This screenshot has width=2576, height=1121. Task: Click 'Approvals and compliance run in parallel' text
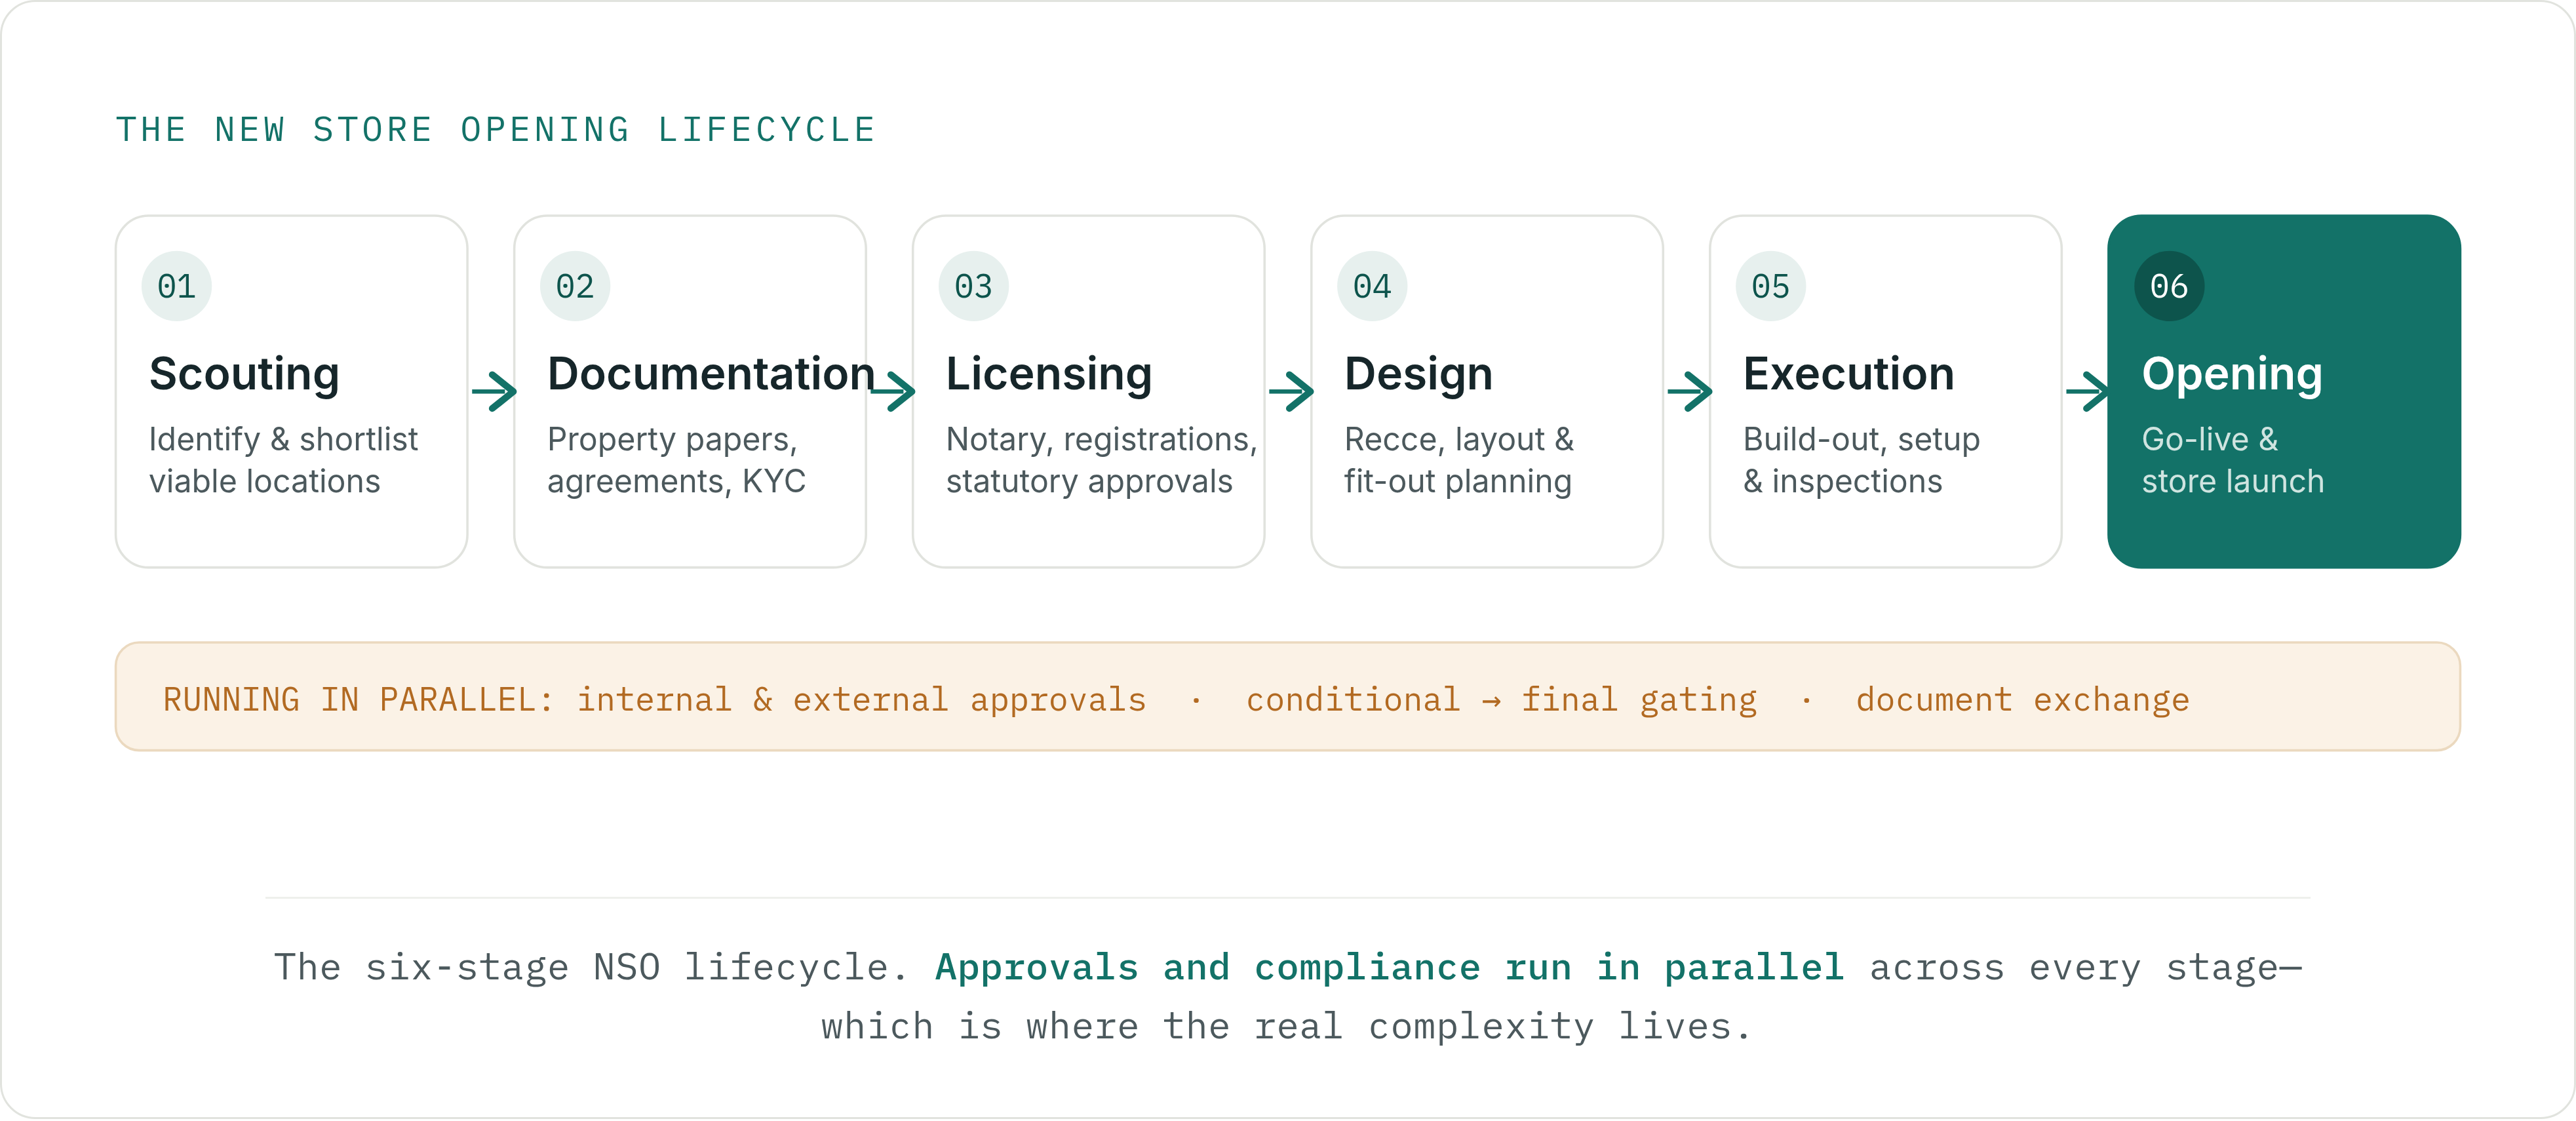pos(1389,967)
